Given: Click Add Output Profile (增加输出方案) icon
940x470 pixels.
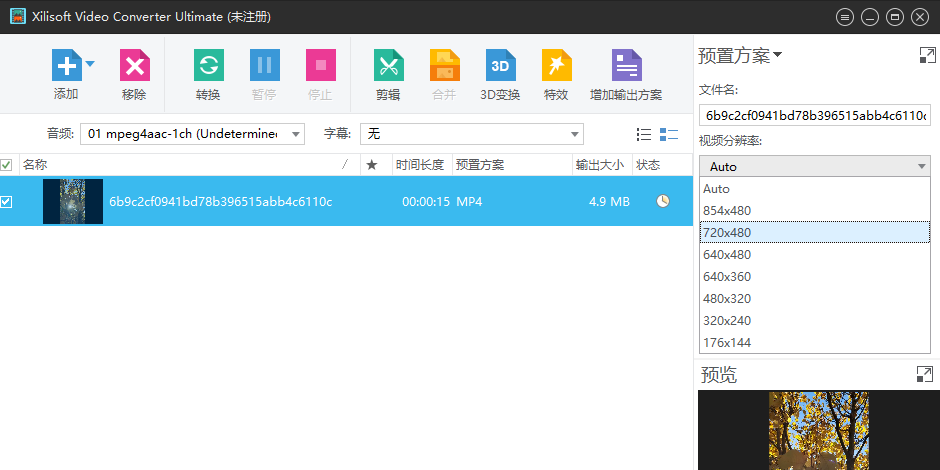Looking at the screenshot, I should 626,67.
